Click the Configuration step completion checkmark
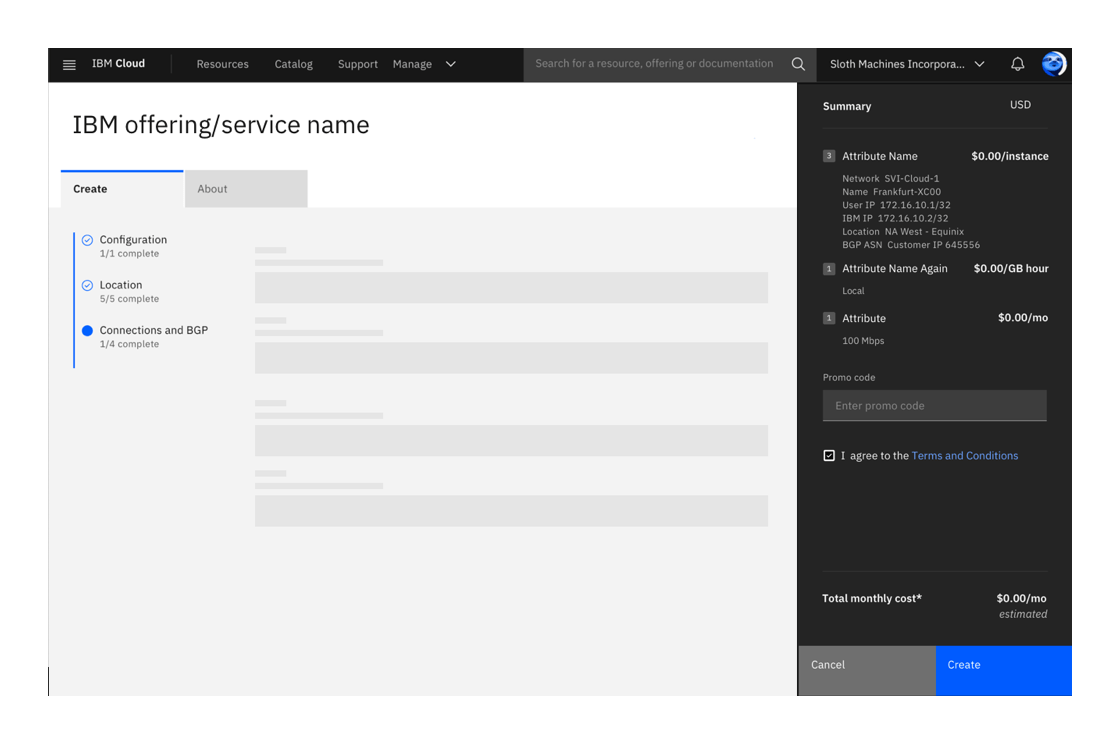 (x=87, y=240)
